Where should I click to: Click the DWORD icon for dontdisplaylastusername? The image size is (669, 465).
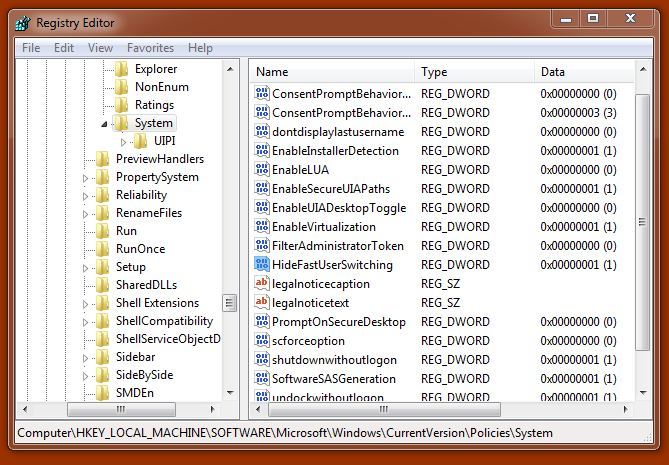(x=262, y=131)
